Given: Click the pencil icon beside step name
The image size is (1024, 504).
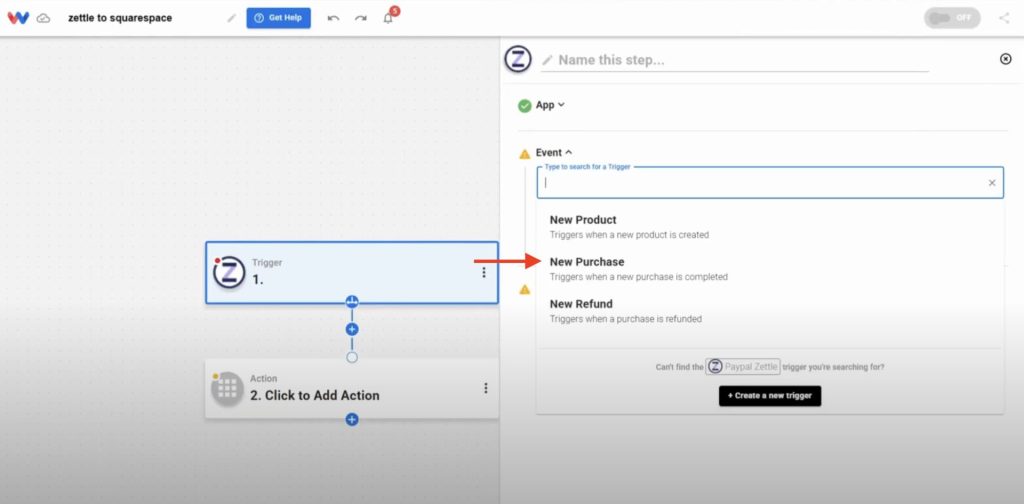Looking at the screenshot, I should click(547, 60).
